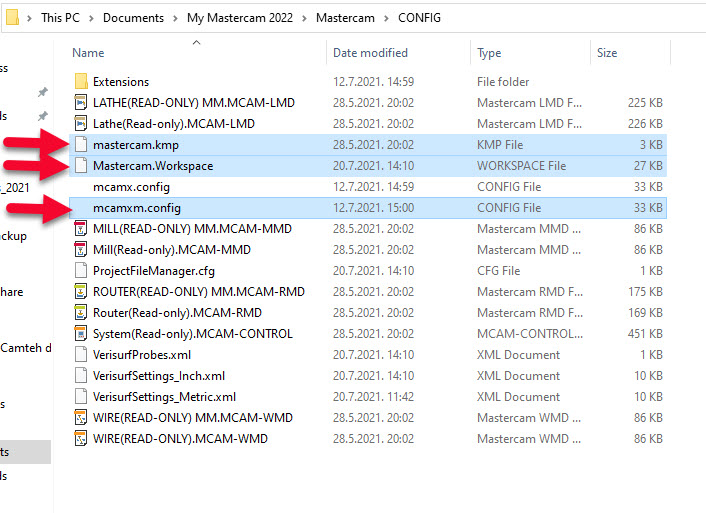
Task: Select the WIRE(READ-ONLY).MCAM-WMD file name
Action: pyautogui.click(x=180, y=439)
